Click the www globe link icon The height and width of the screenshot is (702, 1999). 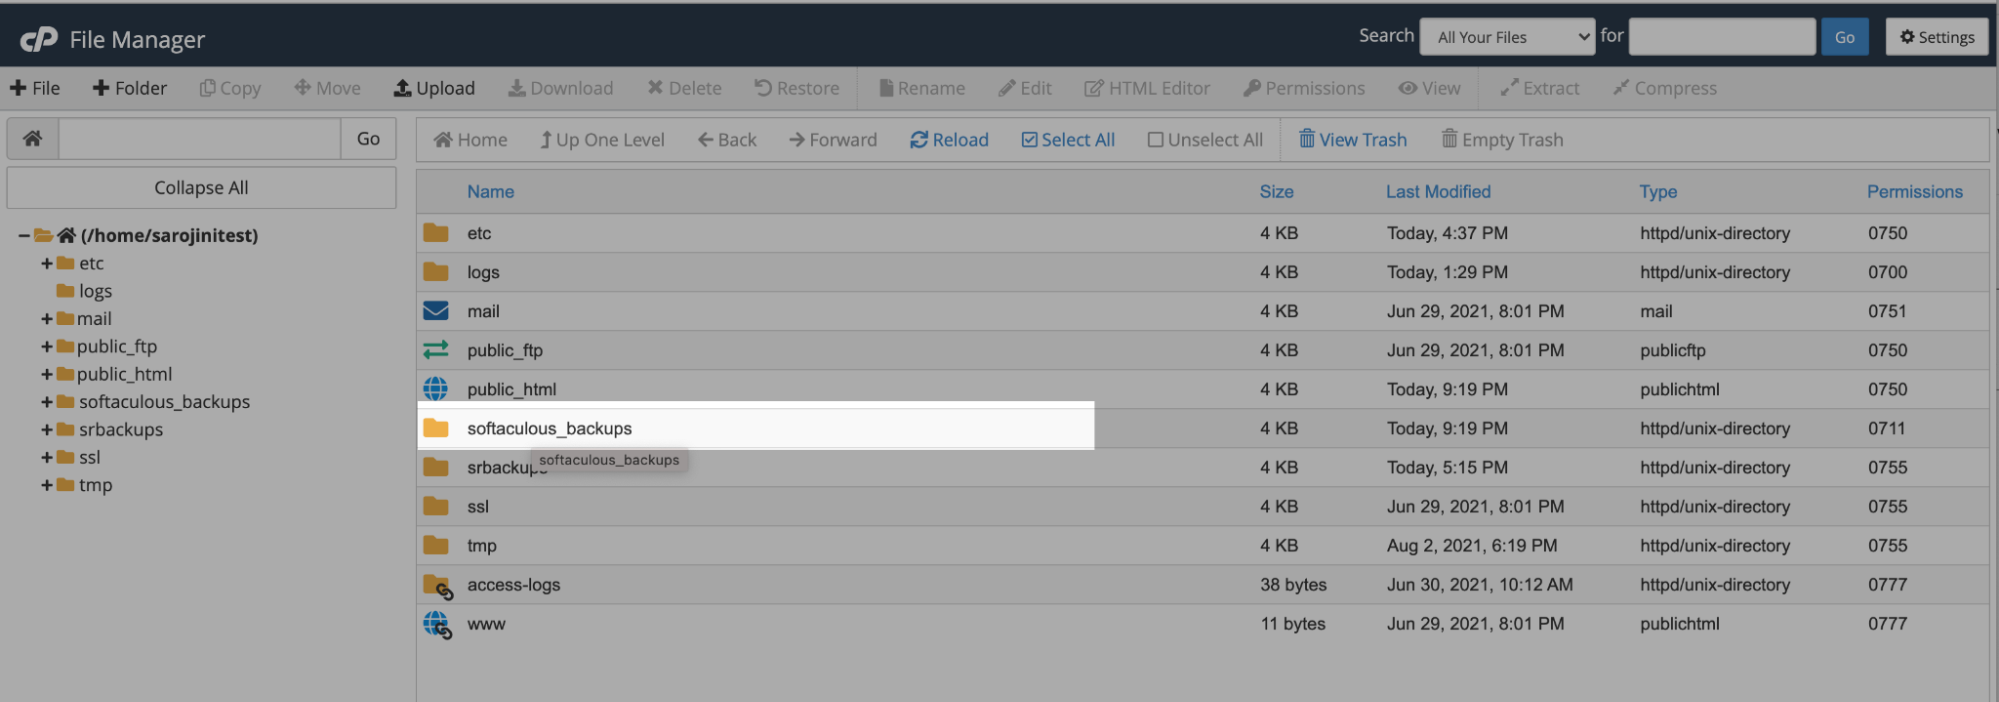point(437,625)
